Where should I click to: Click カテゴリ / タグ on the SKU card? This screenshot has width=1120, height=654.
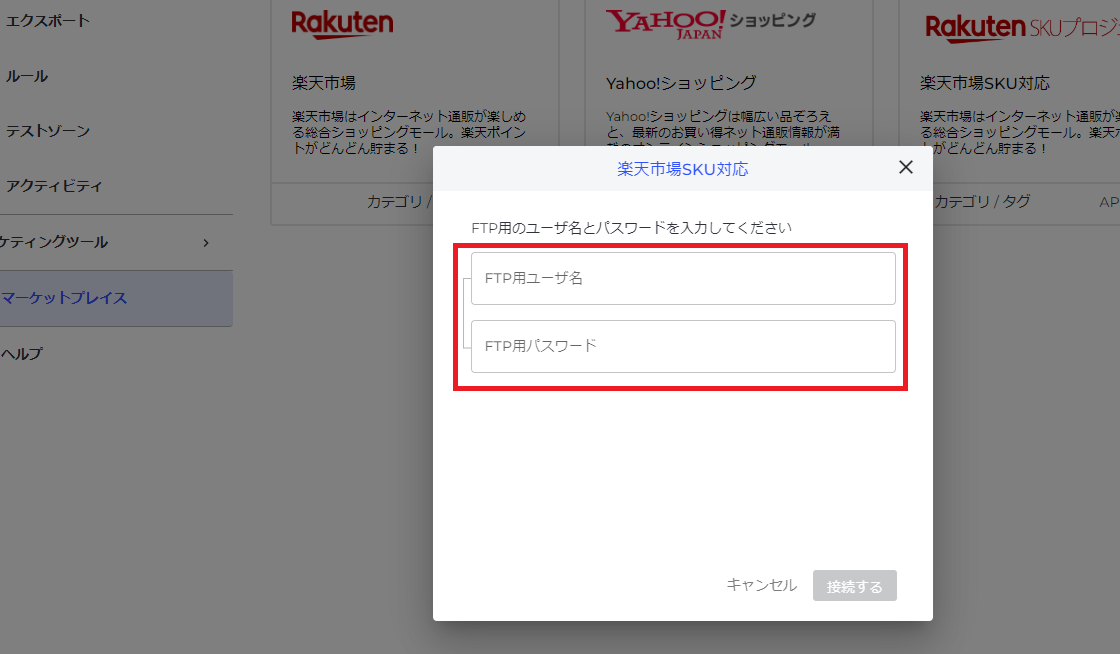pyautogui.click(x=982, y=202)
